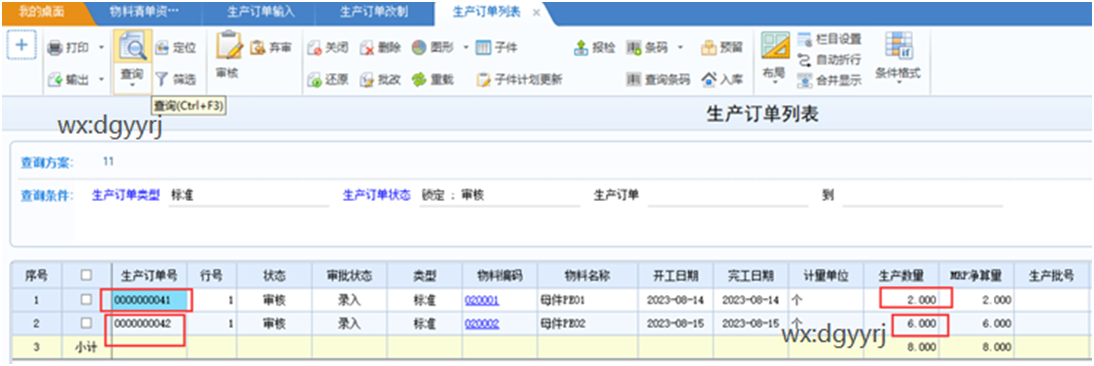Expand the 布局 dropdown arrow
The height and width of the screenshot is (366, 1094).
[x=775, y=82]
